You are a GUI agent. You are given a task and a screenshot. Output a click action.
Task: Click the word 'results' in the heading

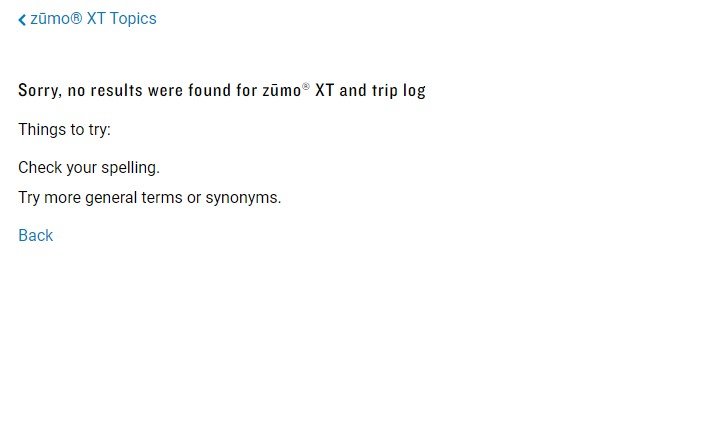117,90
